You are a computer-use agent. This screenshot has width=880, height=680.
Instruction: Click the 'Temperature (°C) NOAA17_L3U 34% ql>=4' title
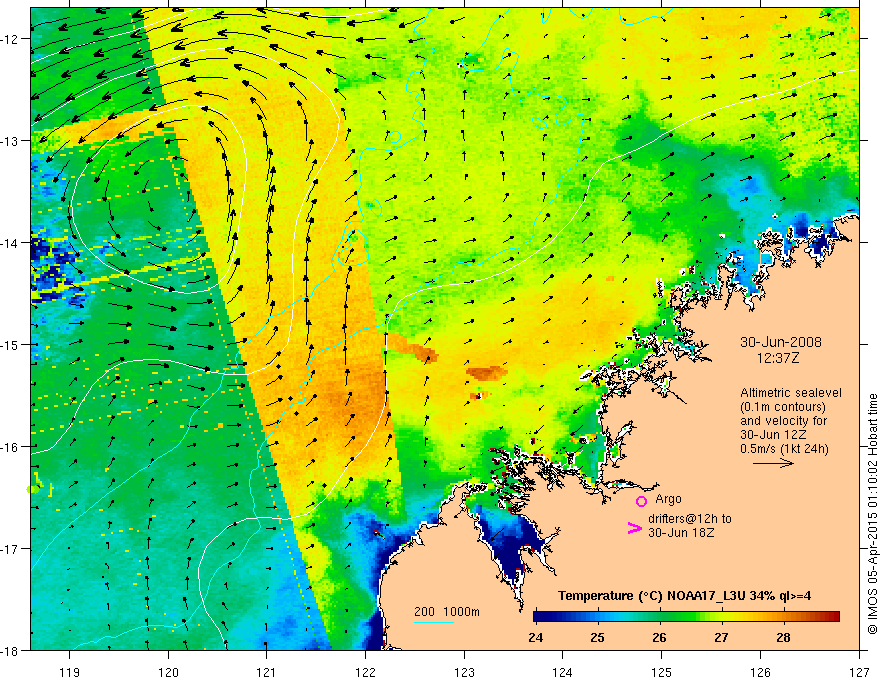(684, 596)
